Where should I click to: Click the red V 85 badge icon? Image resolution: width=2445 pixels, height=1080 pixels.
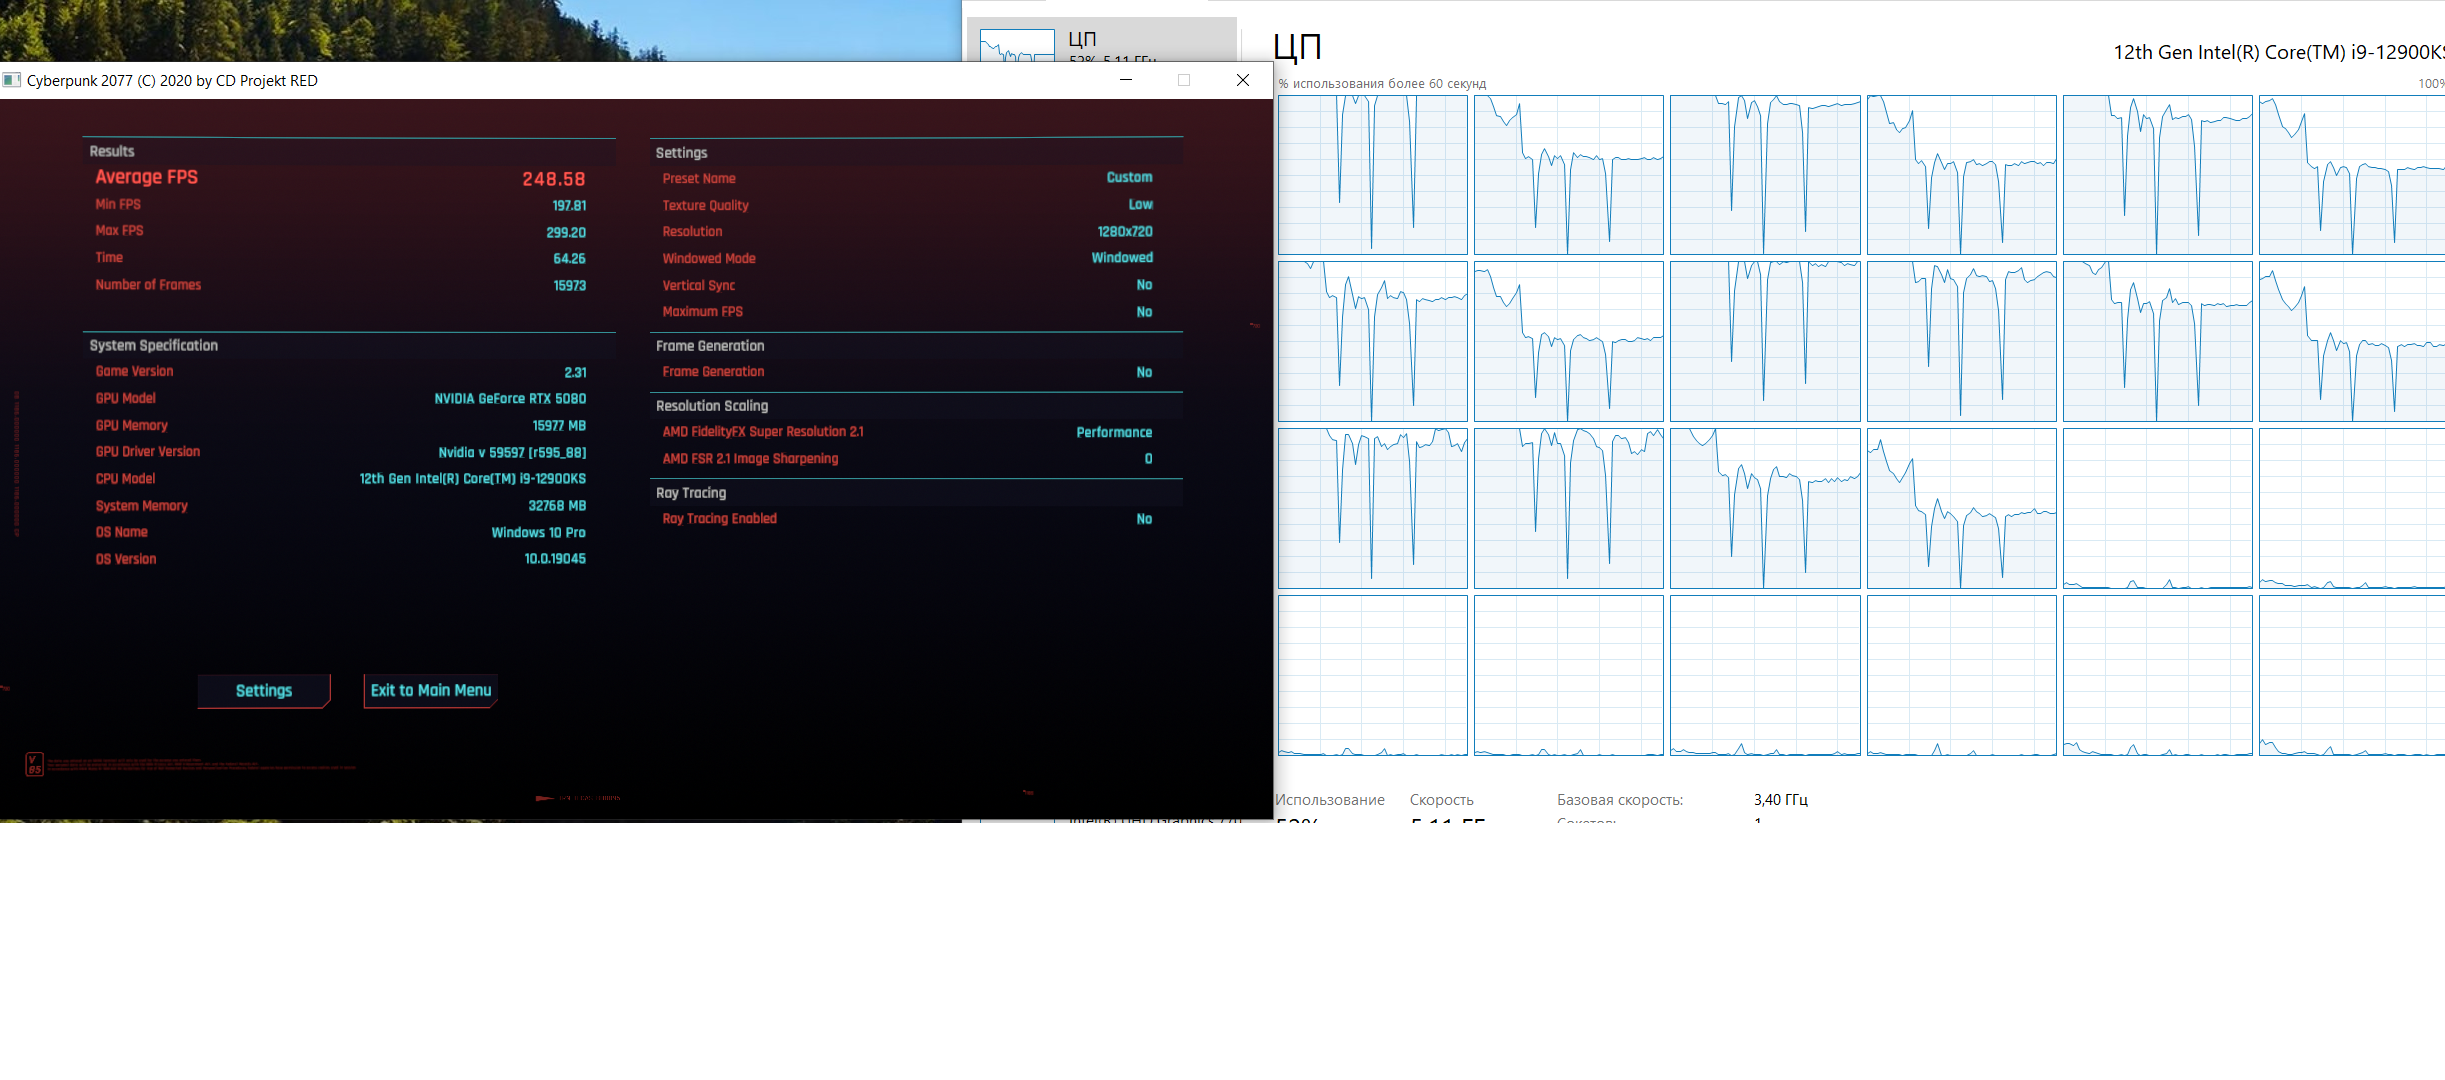(34, 764)
